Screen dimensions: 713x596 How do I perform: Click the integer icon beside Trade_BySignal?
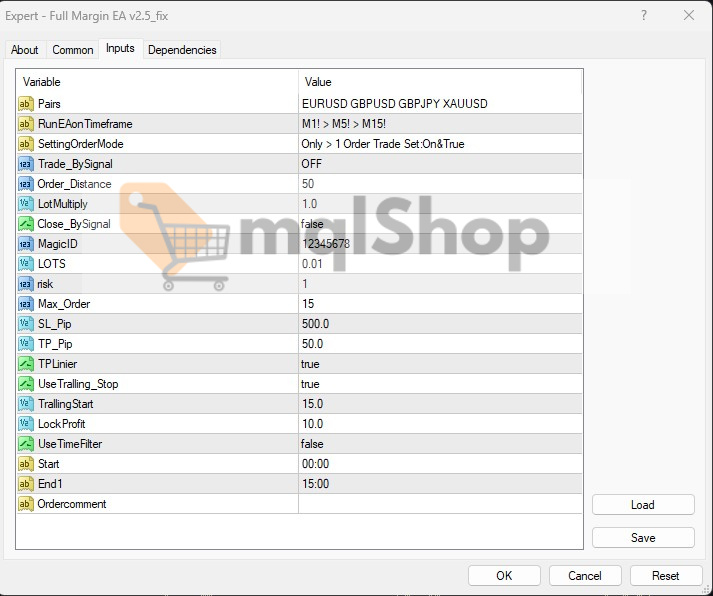tap(26, 164)
